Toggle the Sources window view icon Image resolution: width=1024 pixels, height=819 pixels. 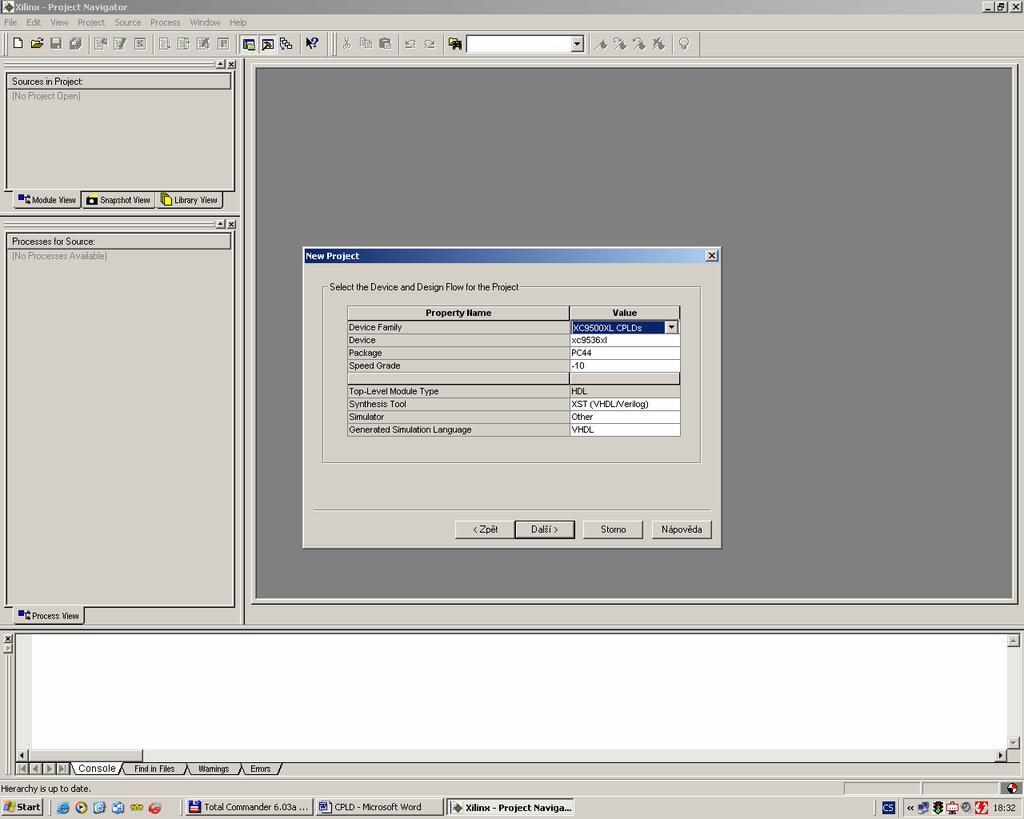tap(249, 44)
